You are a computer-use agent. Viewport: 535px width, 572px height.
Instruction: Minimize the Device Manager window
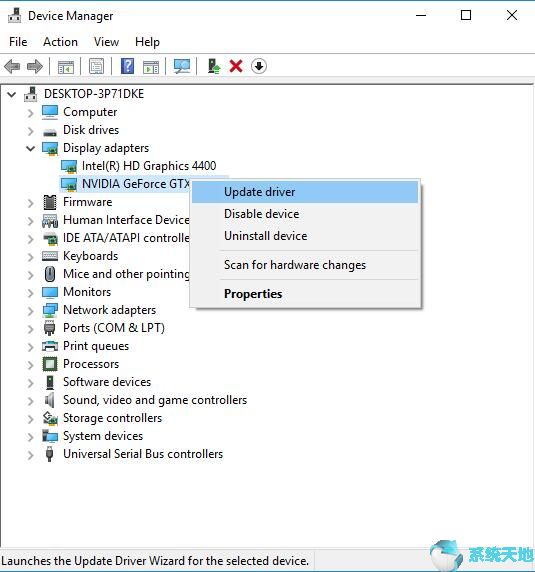tap(421, 15)
